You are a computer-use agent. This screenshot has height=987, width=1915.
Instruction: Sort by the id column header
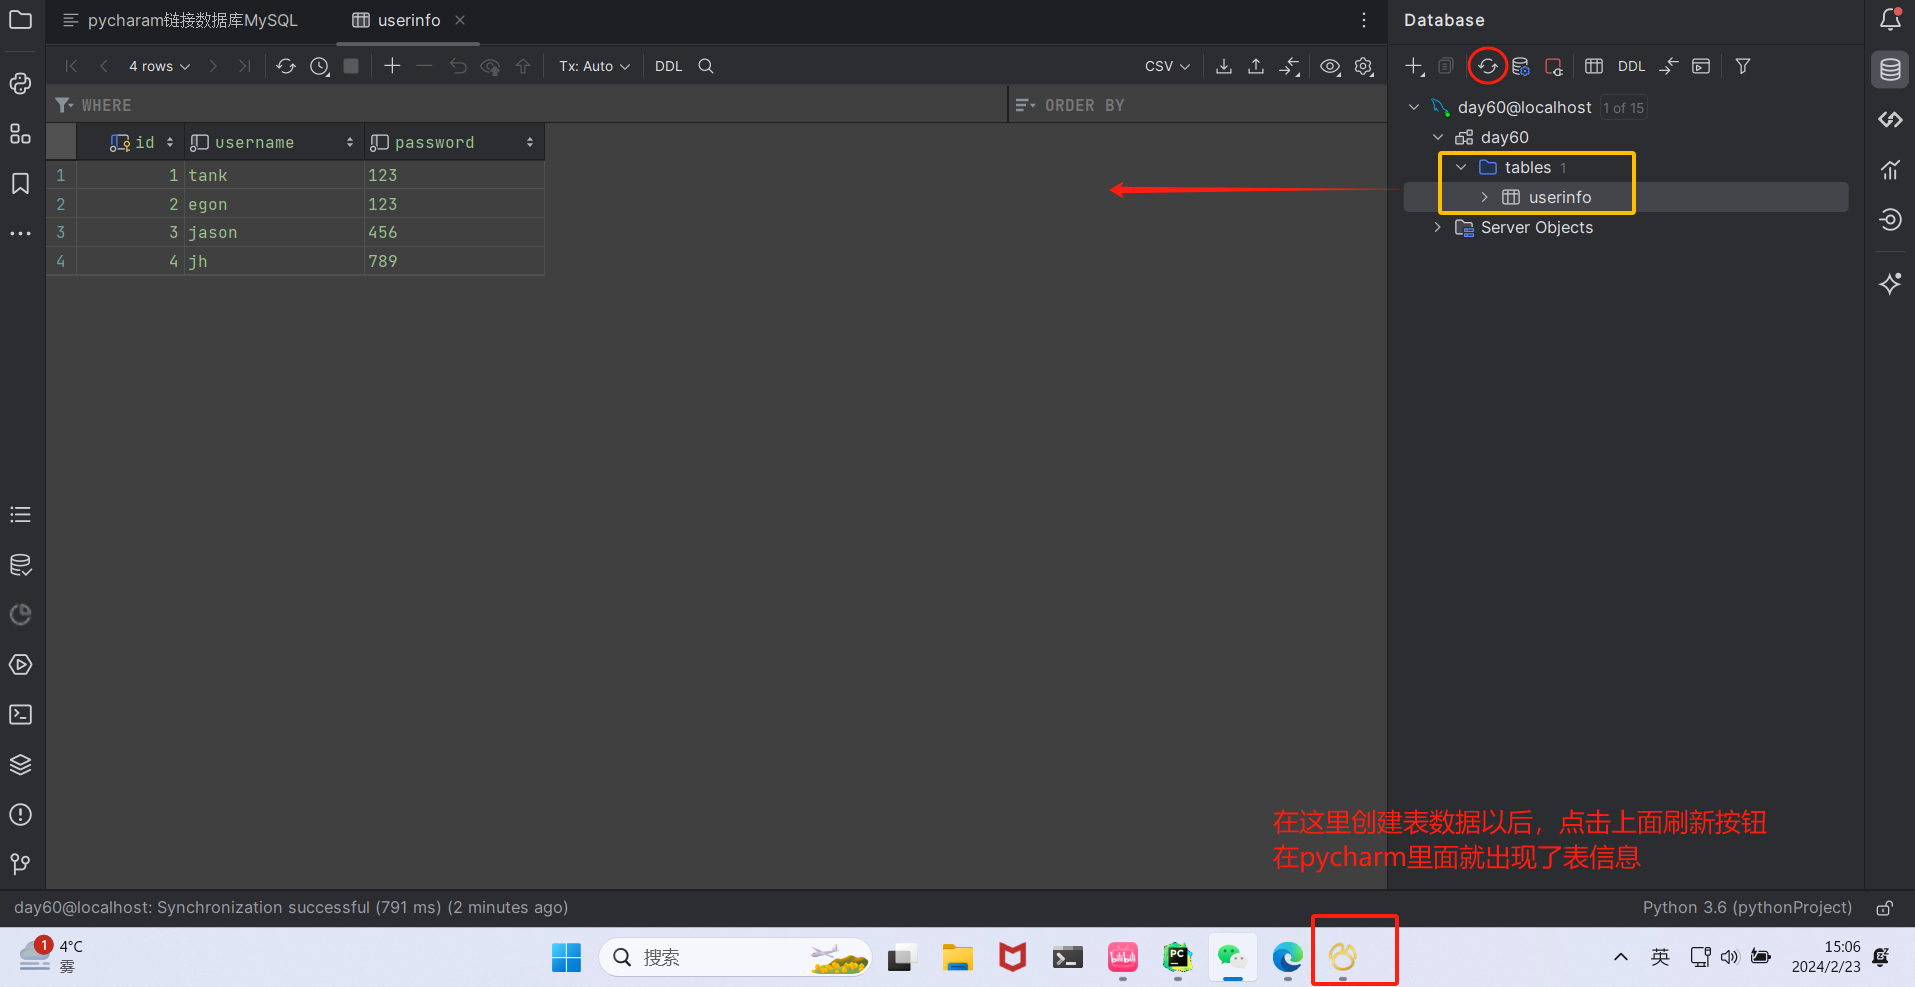[x=131, y=142]
